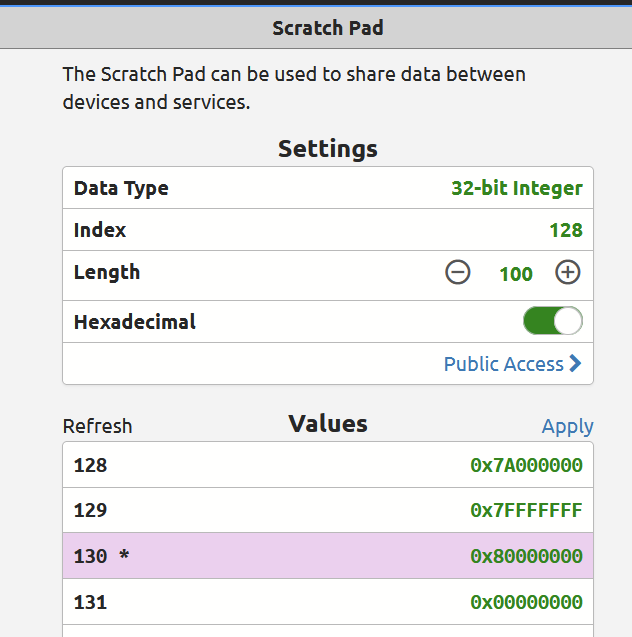Decrease Length with the minus icon
The image size is (632, 637).
tap(458, 272)
